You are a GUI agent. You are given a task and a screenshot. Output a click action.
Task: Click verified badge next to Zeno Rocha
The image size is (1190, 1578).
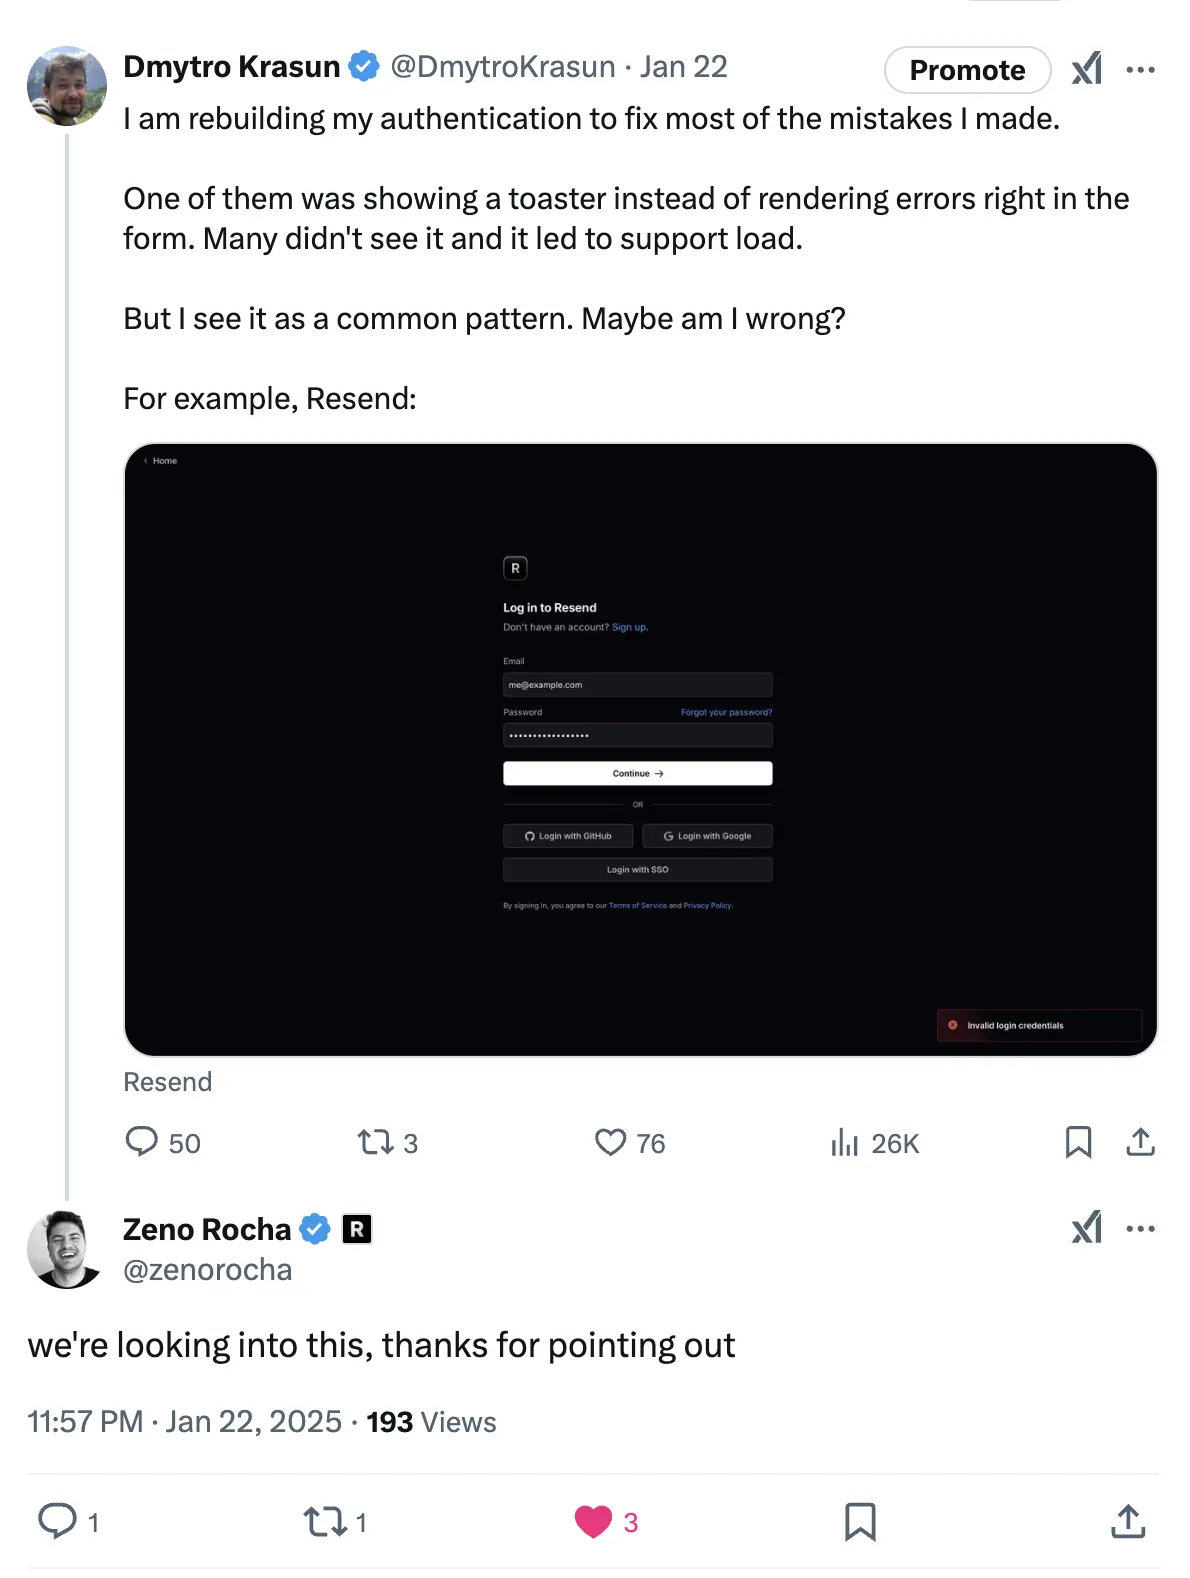click(315, 1228)
